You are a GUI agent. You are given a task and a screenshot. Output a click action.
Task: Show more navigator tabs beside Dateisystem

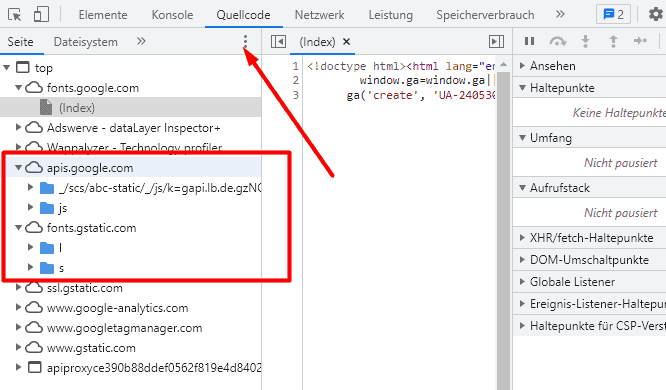point(141,41)
